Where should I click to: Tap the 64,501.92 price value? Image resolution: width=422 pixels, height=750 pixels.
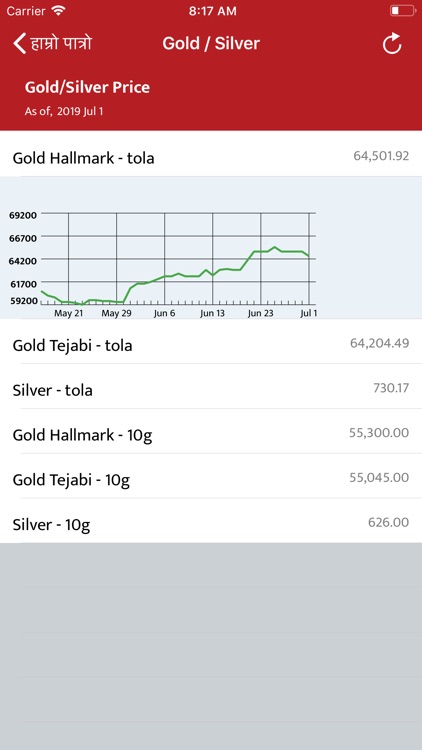tap(381, 155)
